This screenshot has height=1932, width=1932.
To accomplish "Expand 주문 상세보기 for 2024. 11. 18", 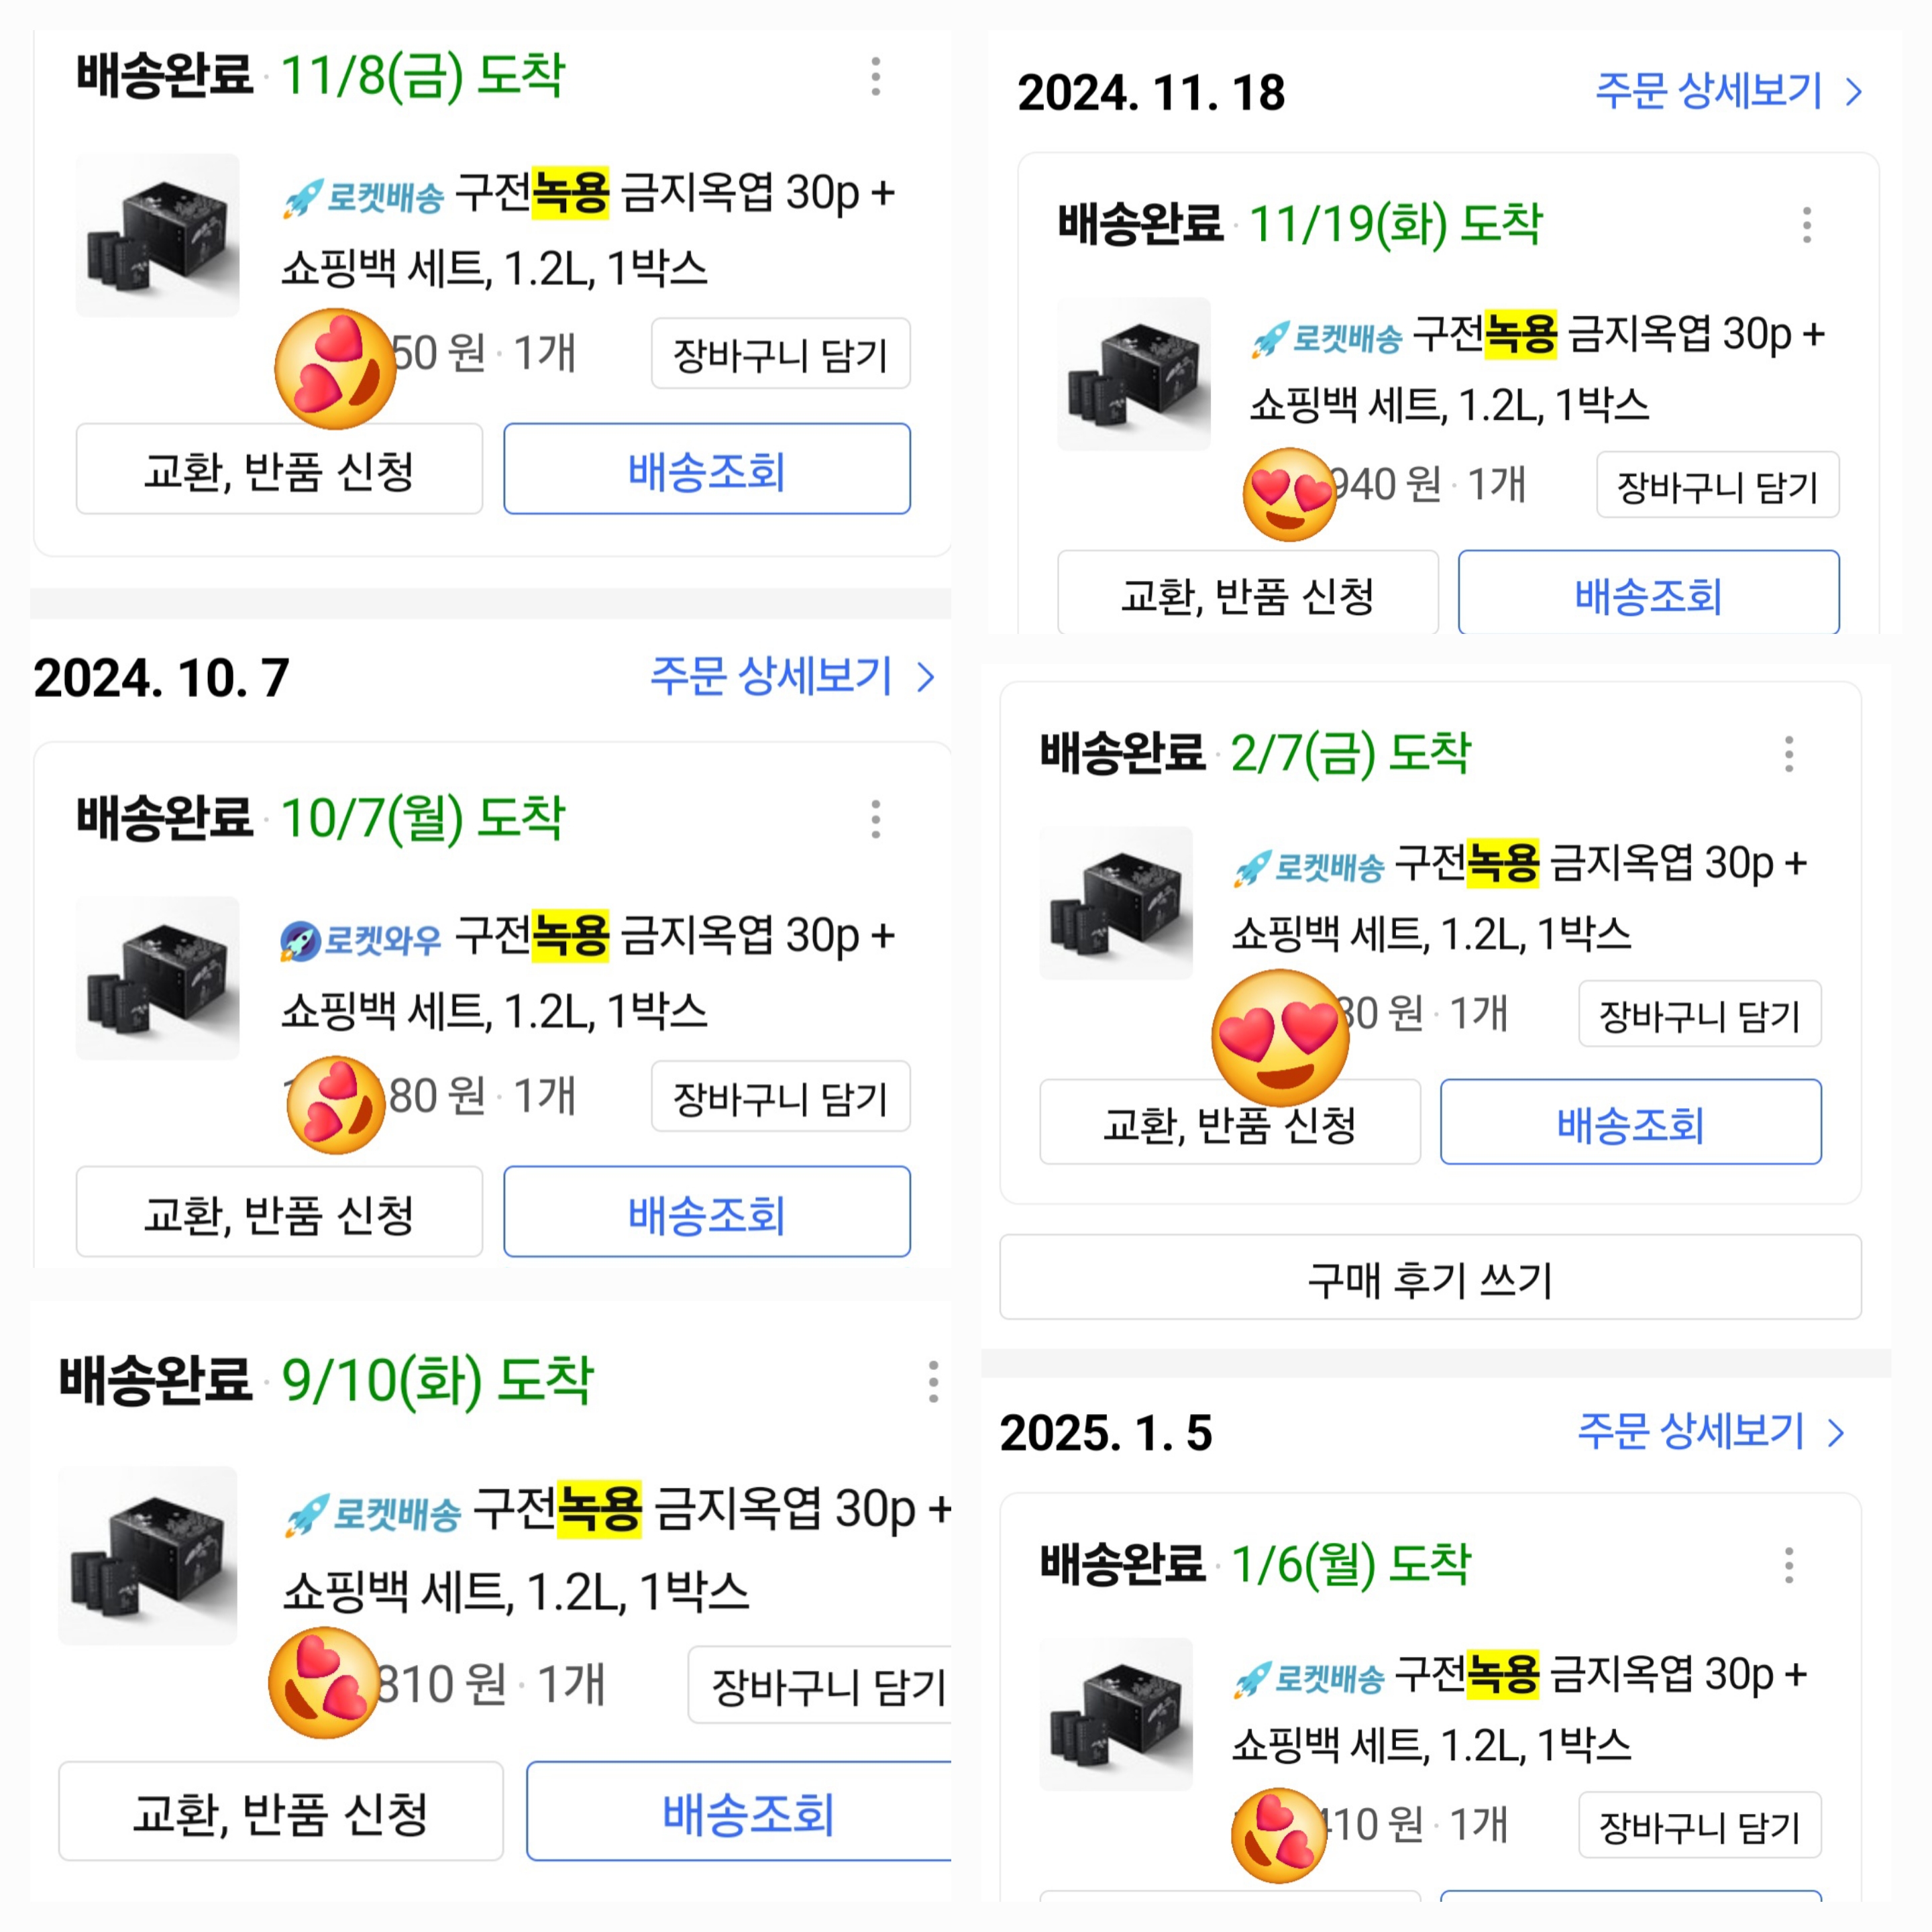I will point(1728,92).
